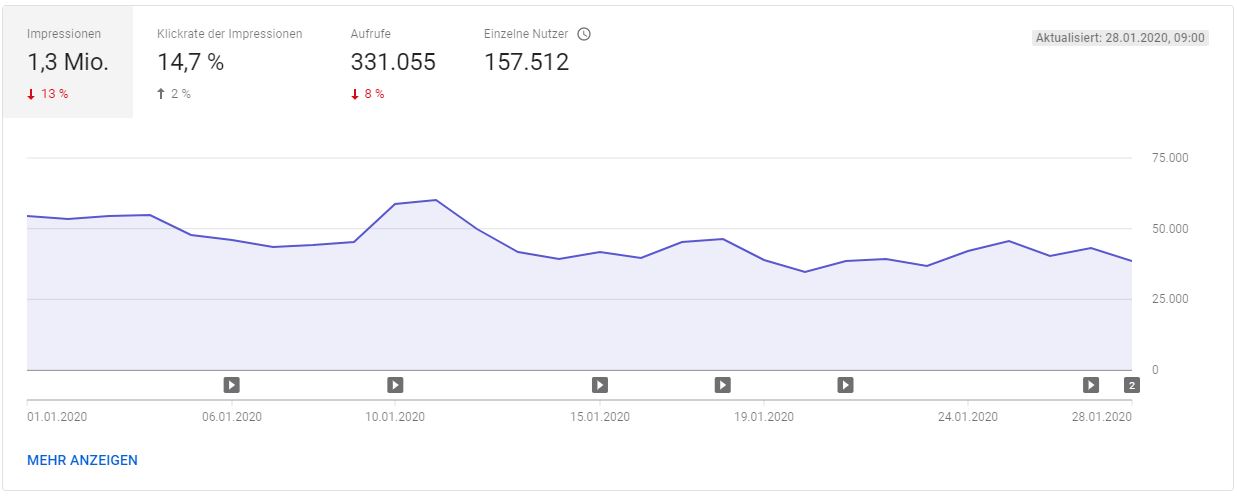Click the MEHR ANZEIGEN link
The height and width of the screenshot is (499, 1237).
pyautogui.click(x=83, y=460)
